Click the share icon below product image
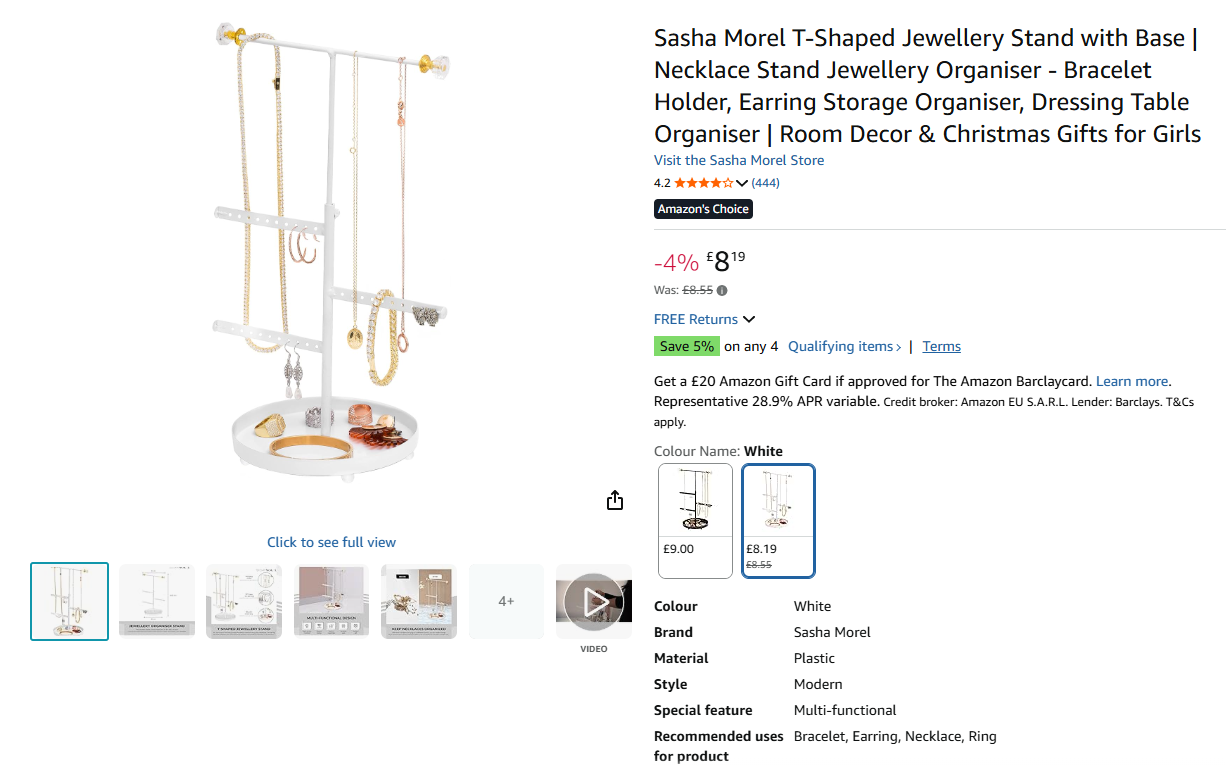This screenshot has height=767, width=1228. tap(615, 501)
